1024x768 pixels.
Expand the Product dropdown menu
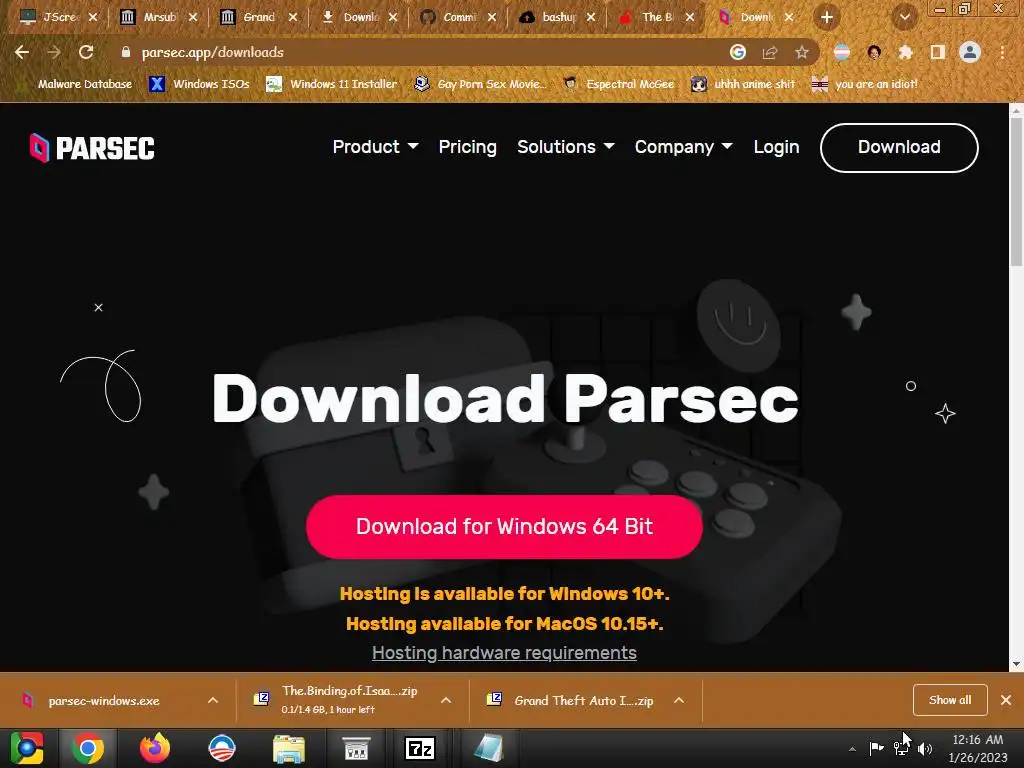pos(376,147)
